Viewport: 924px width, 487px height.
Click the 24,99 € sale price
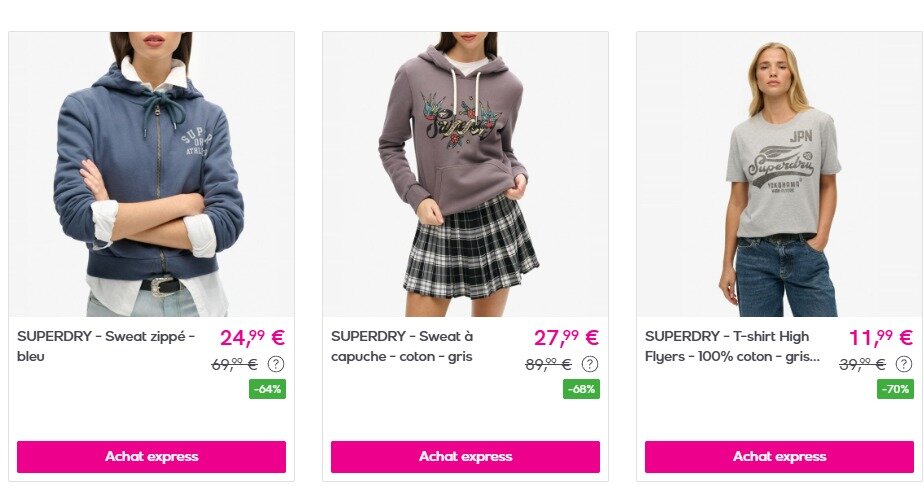tap(253, 338)
